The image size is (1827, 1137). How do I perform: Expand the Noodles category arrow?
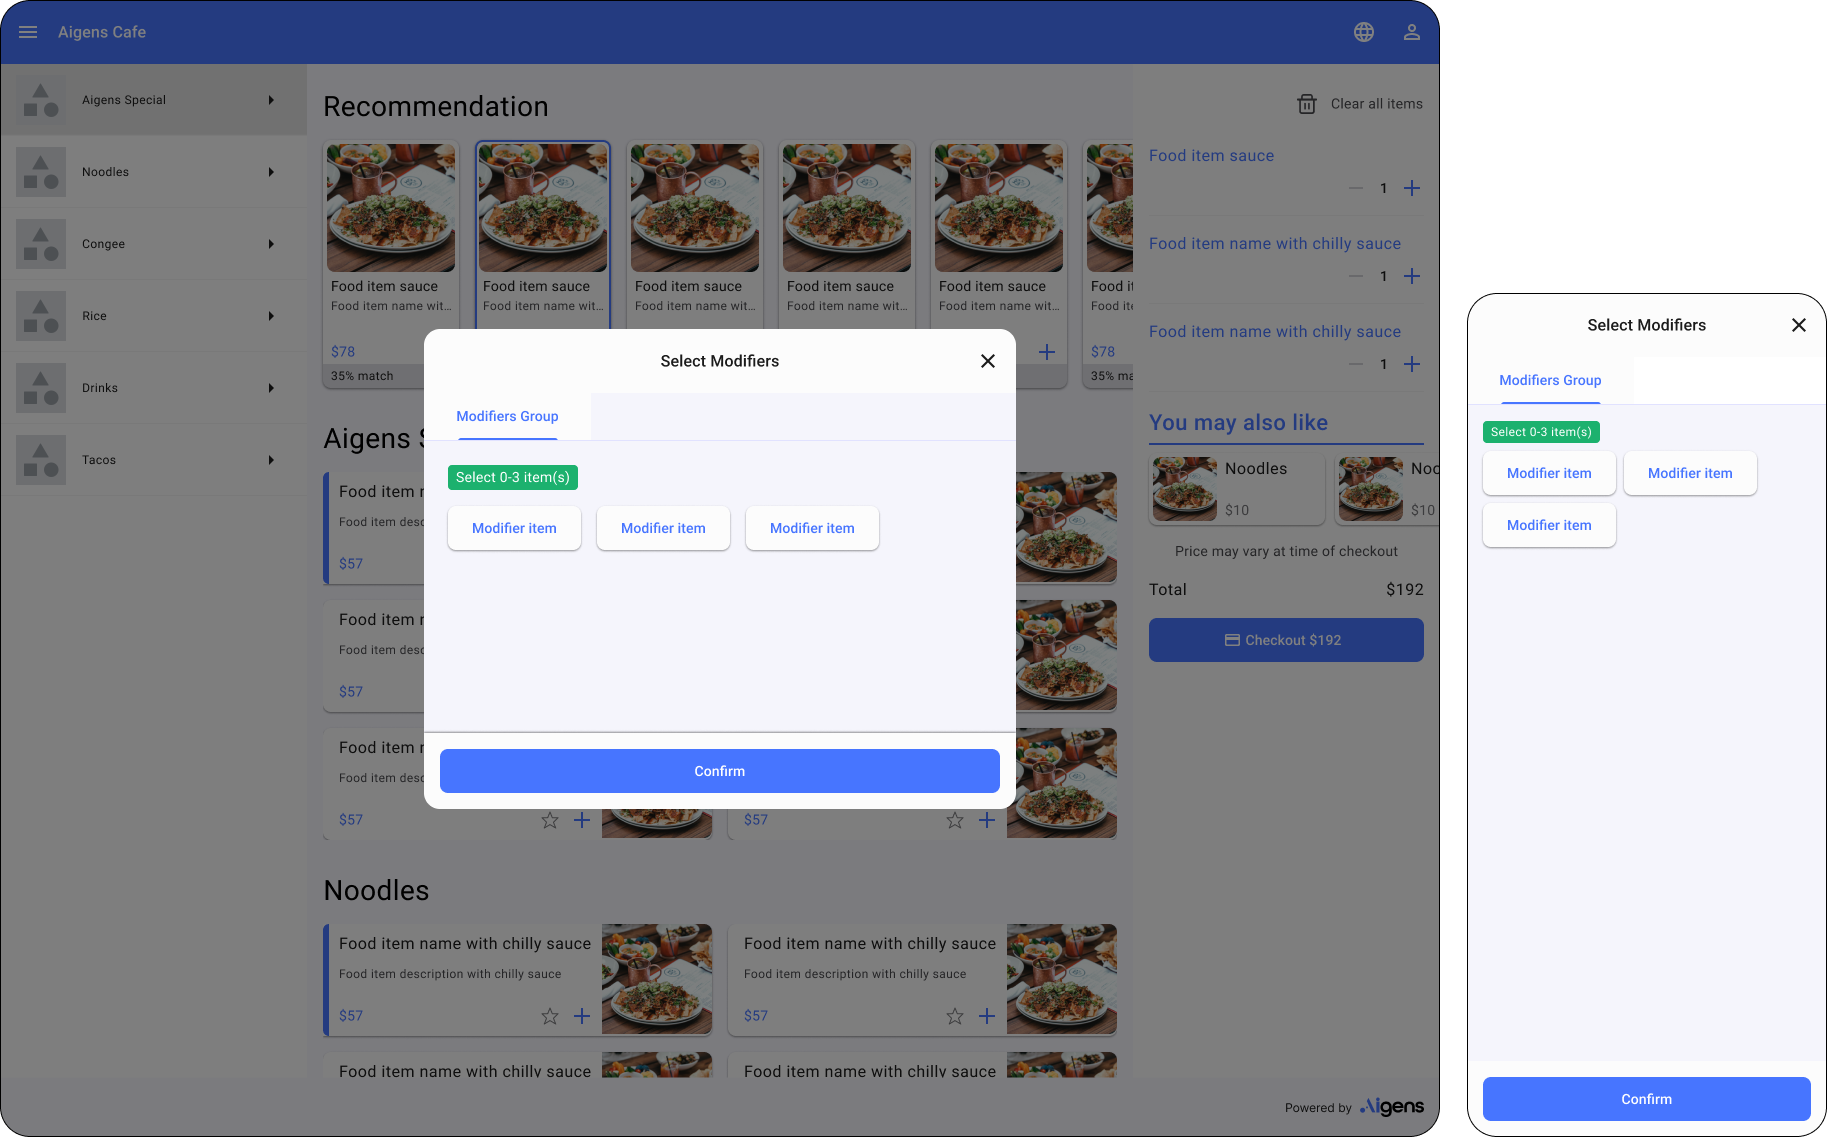coord(271,172)
